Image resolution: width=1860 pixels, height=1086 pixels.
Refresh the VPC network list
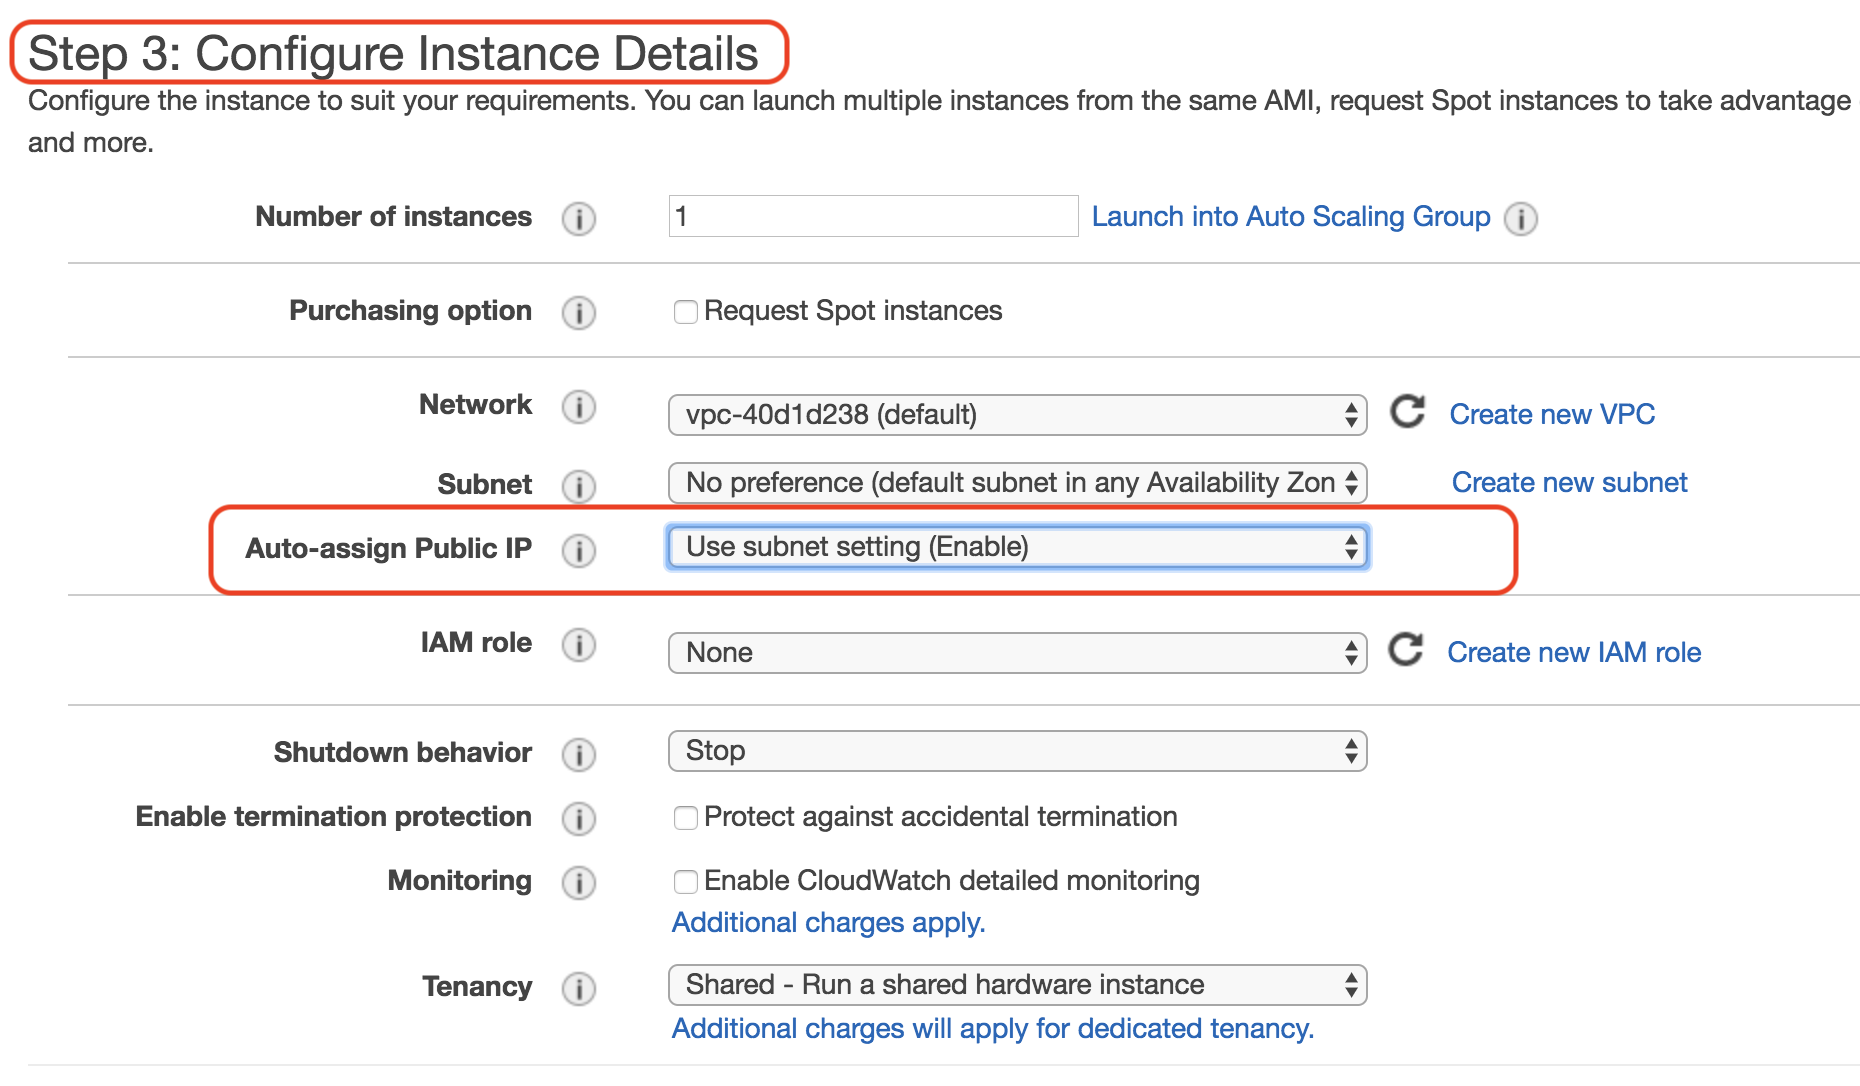1408,413
